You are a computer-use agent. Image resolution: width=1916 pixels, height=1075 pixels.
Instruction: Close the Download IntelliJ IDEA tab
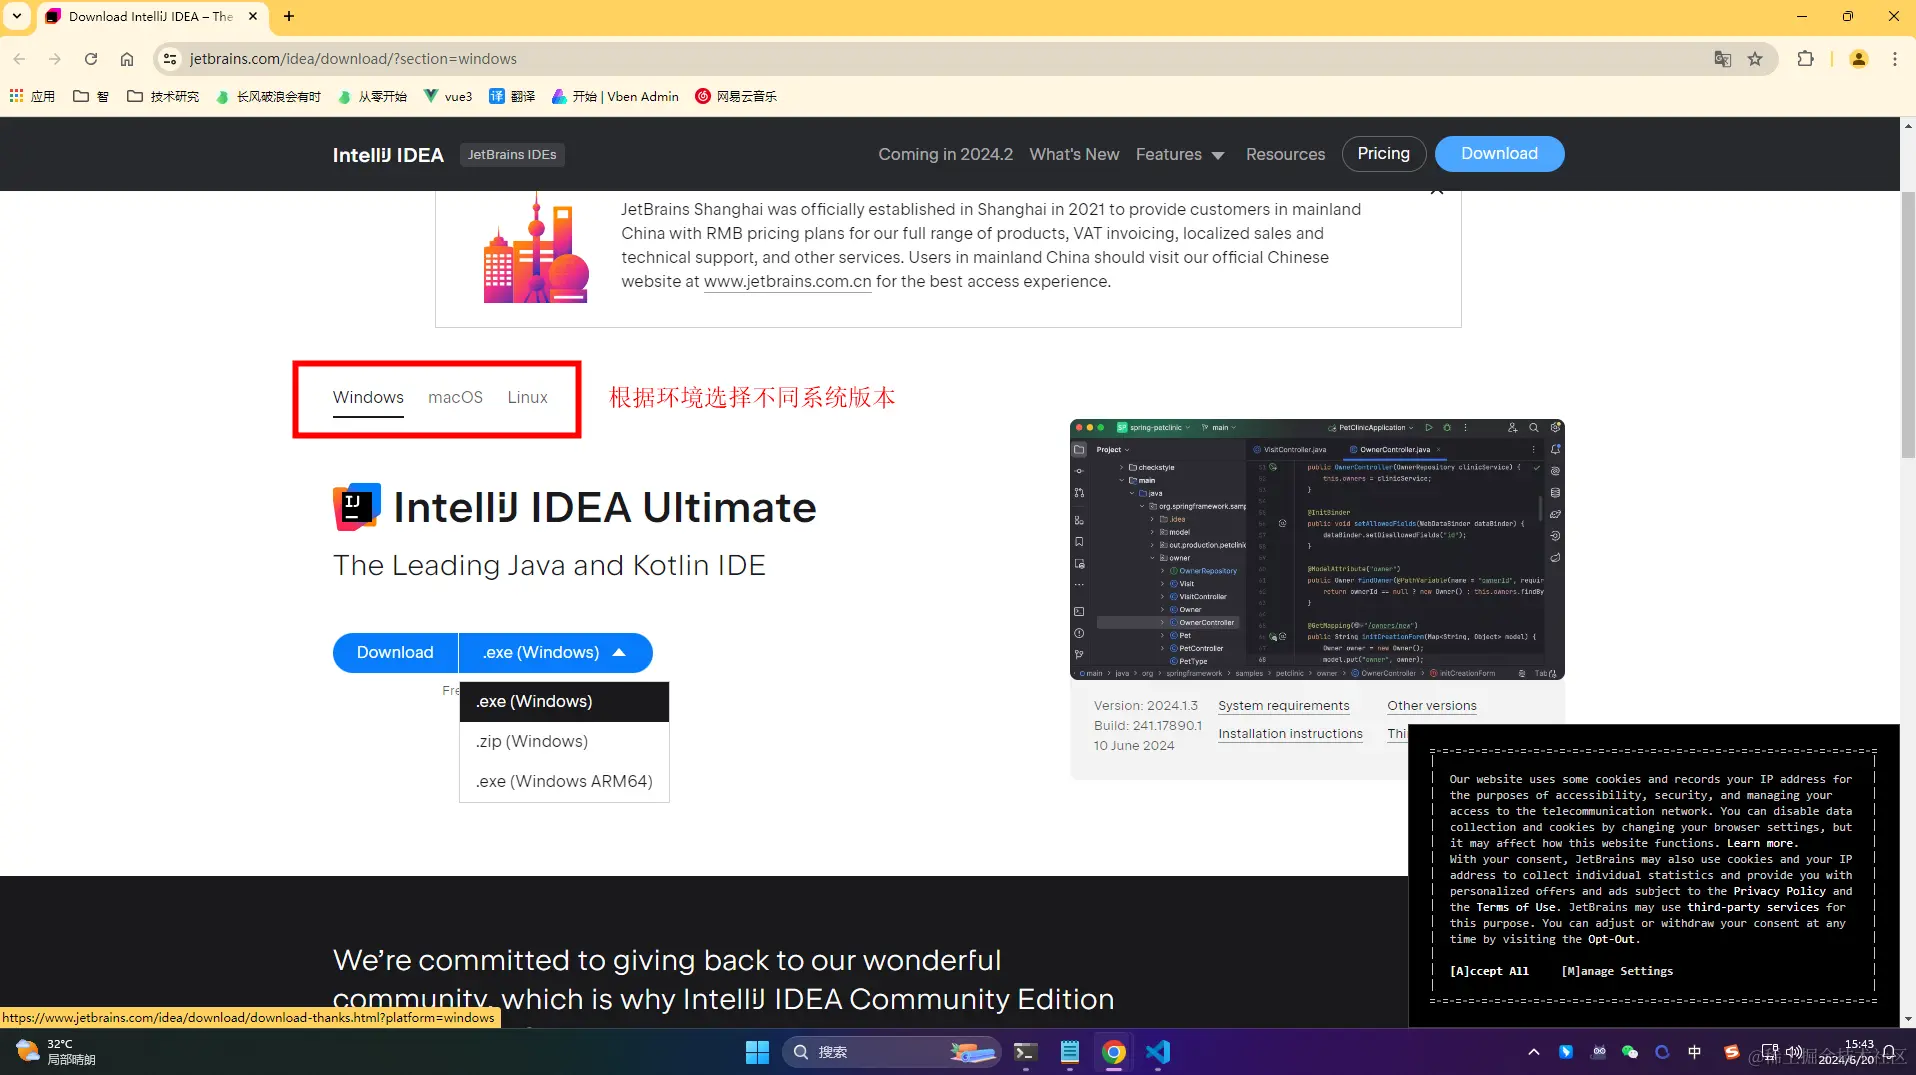click(253, 16)
